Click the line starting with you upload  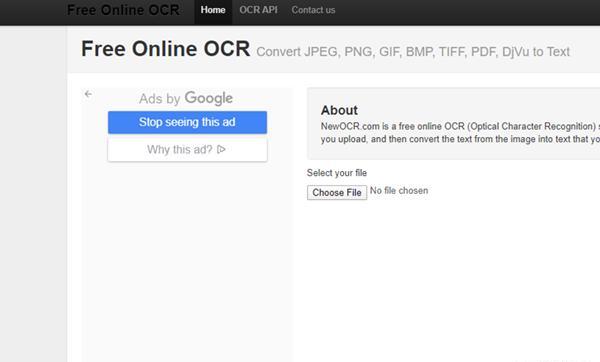click(x=460, y=139)
